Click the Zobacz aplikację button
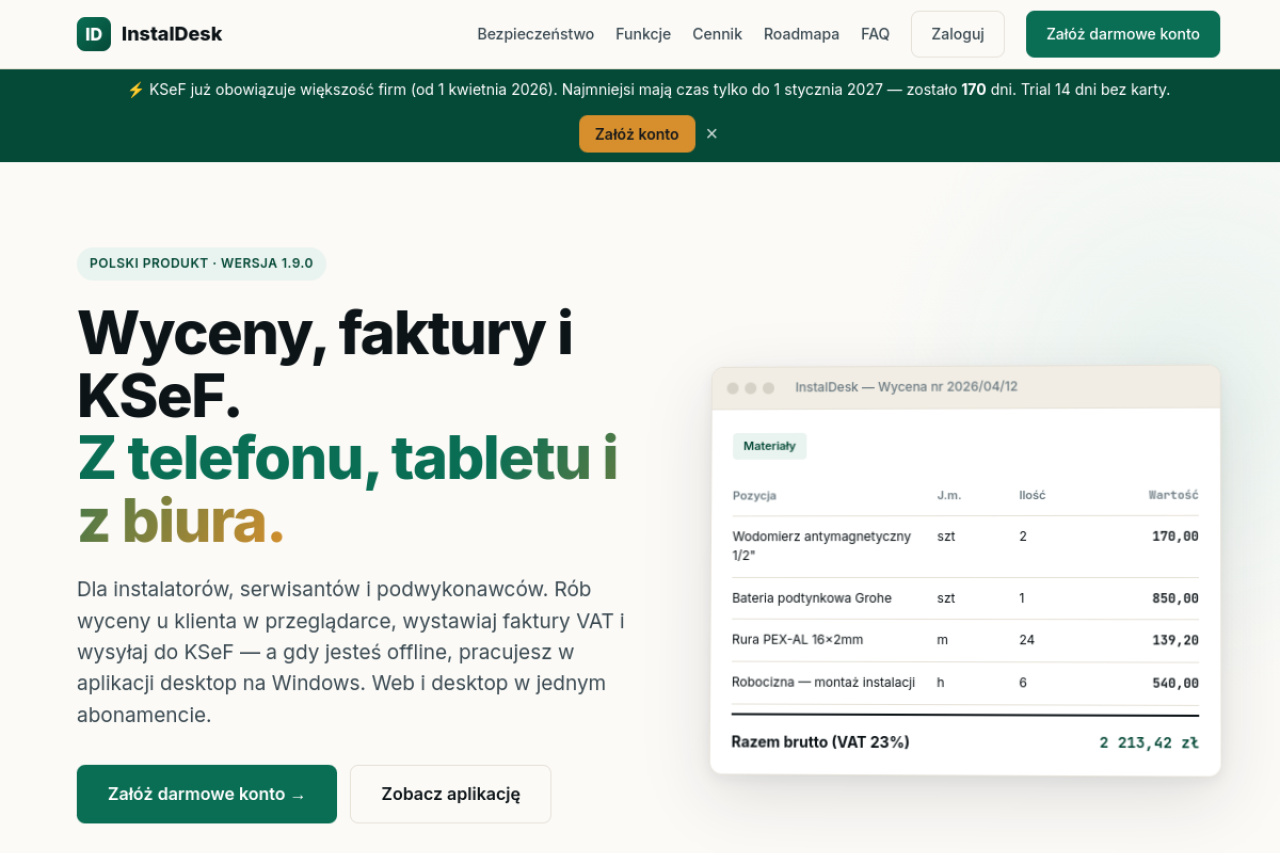The height and width of the screenshot is (853, 1280). coord(450,794)
